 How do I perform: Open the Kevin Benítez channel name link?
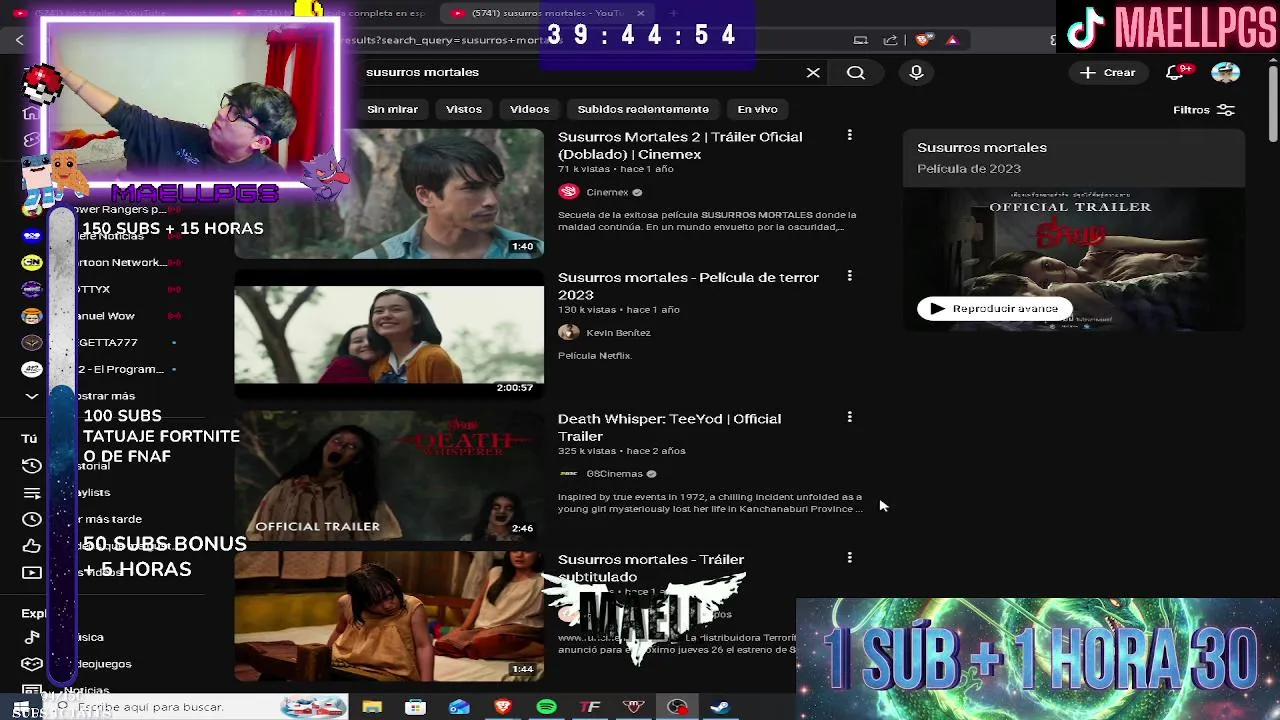tap(618, 332)
